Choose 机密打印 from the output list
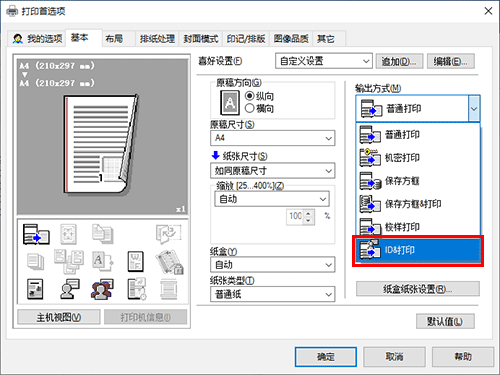Viewport: 500px width, 375px height. [x=418, y=158]
